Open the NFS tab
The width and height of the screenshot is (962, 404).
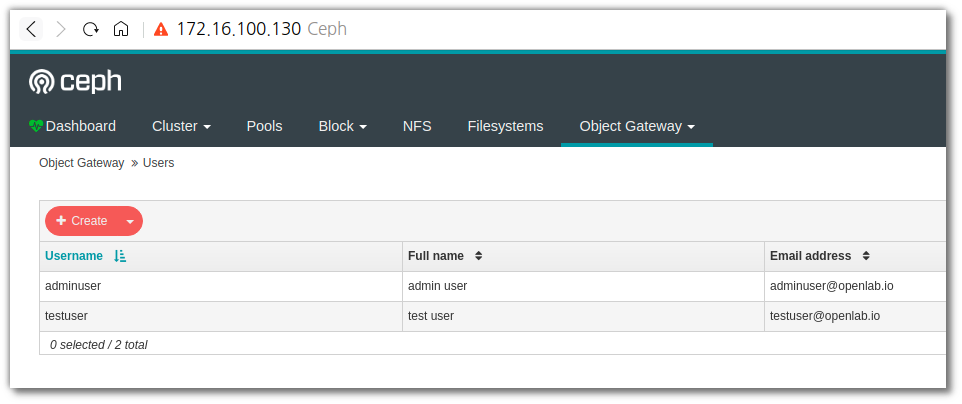pos(417,126)
